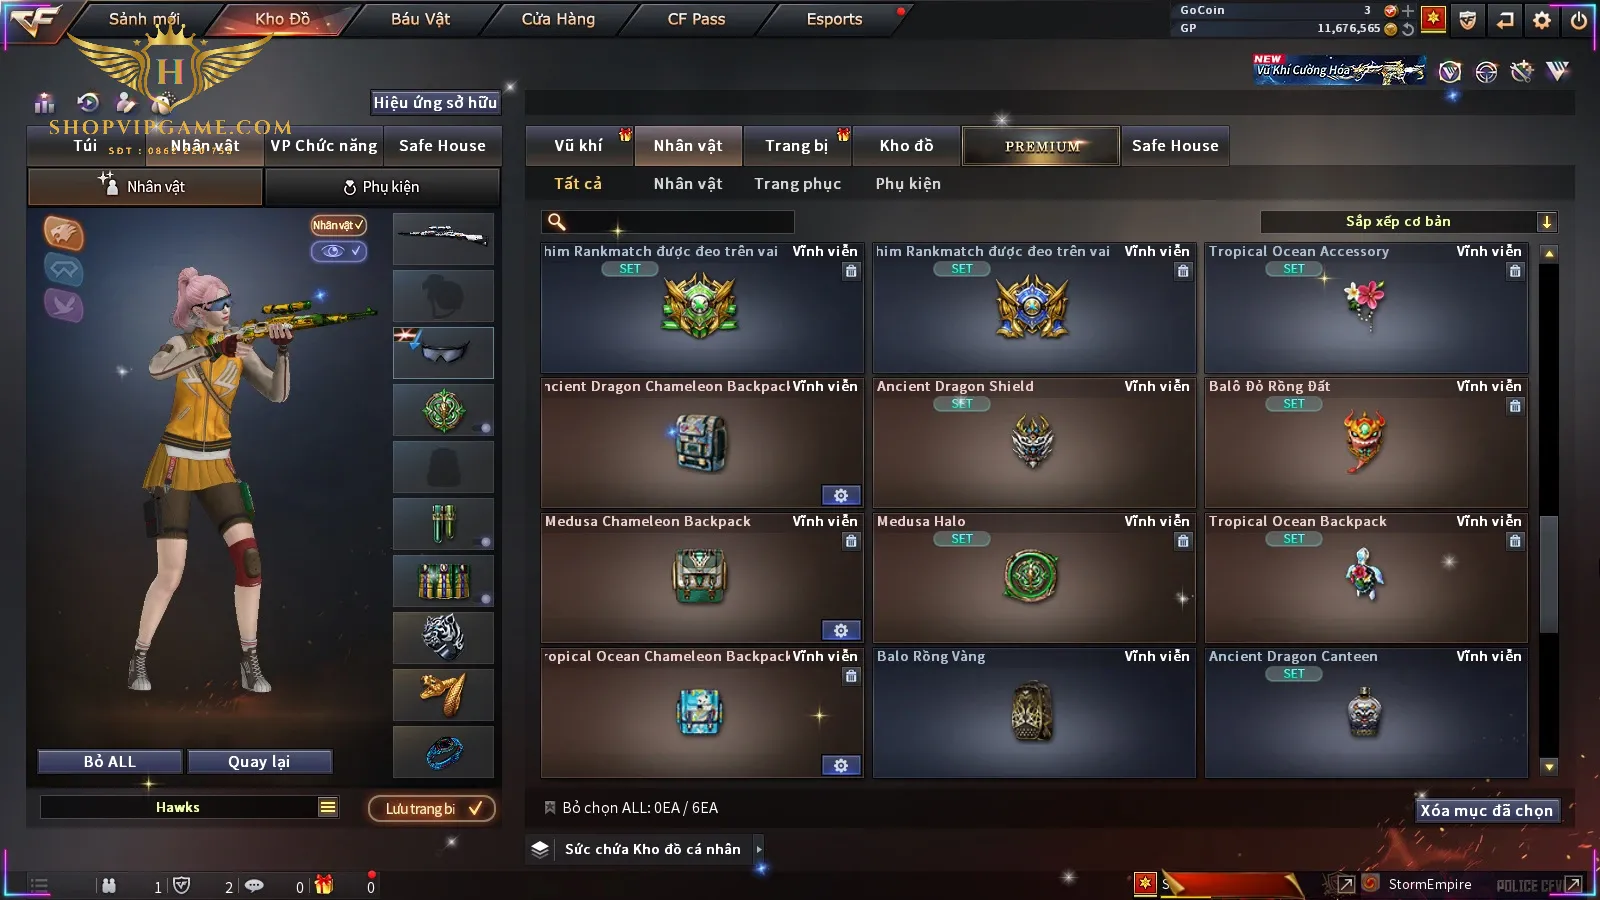The height and width of the screenshot is (900, 1600).
Task: Open gear on Ancient Dragon Chameleon Backpack
Action: (x=841, y=496)
